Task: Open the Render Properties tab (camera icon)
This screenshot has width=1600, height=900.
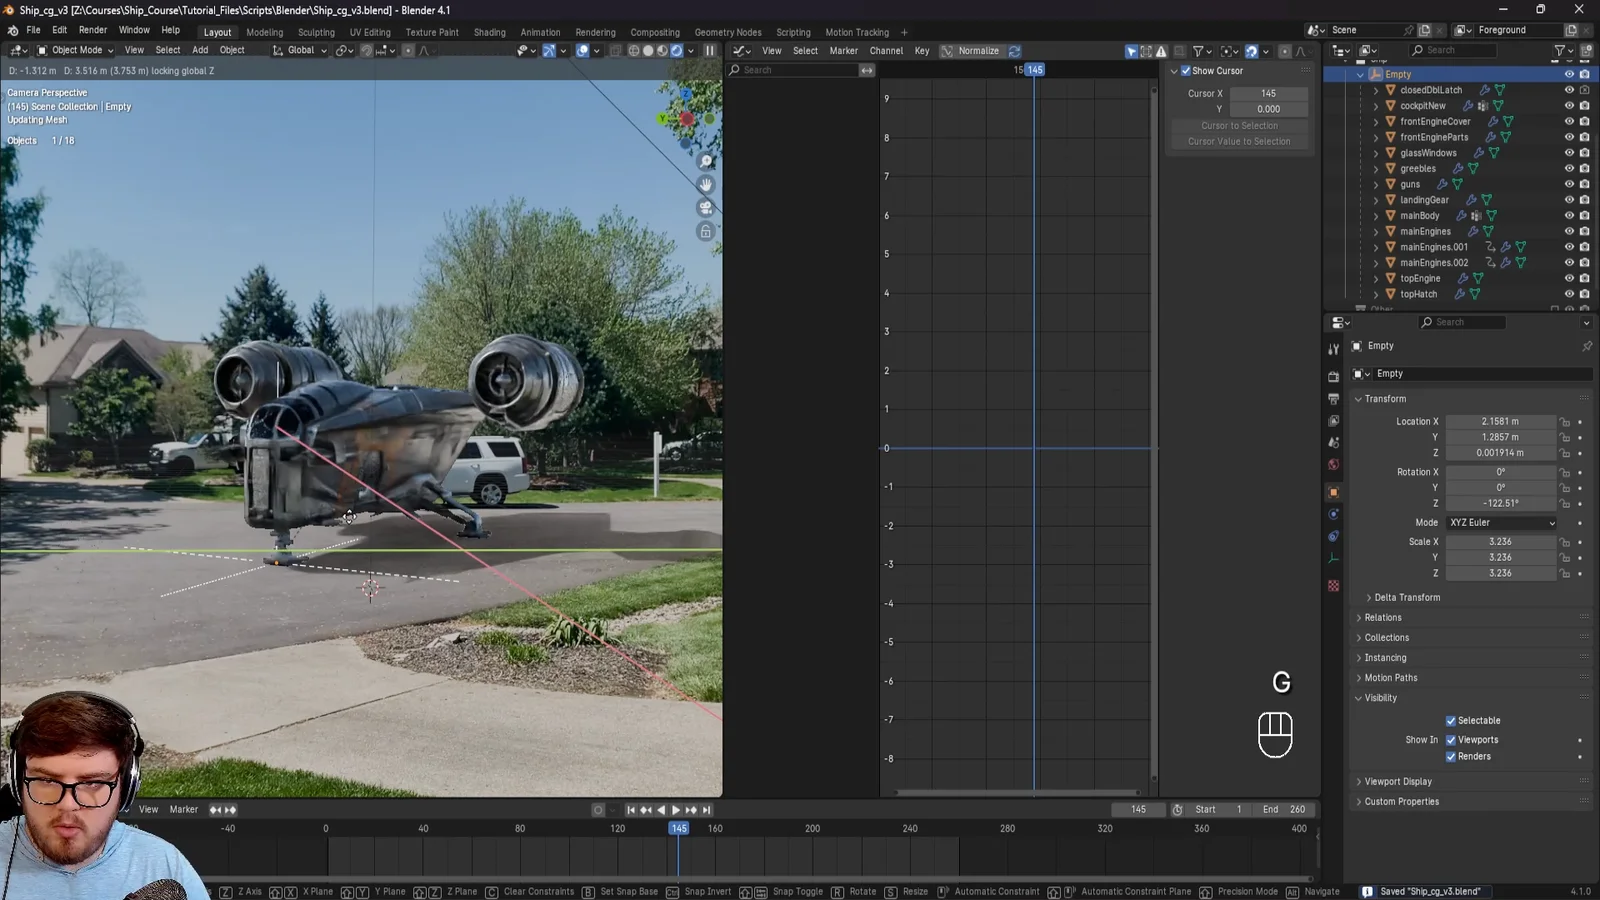Action: click(1333, 377)
